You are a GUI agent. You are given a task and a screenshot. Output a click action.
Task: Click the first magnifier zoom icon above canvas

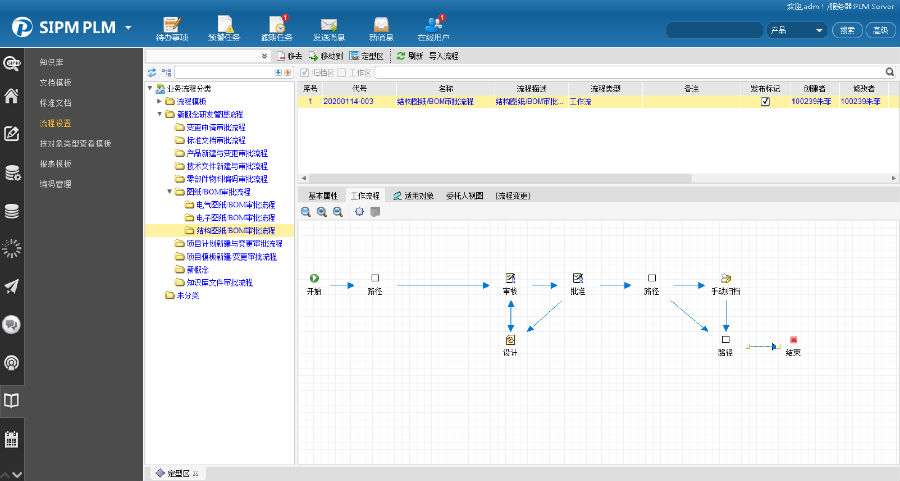306,212
